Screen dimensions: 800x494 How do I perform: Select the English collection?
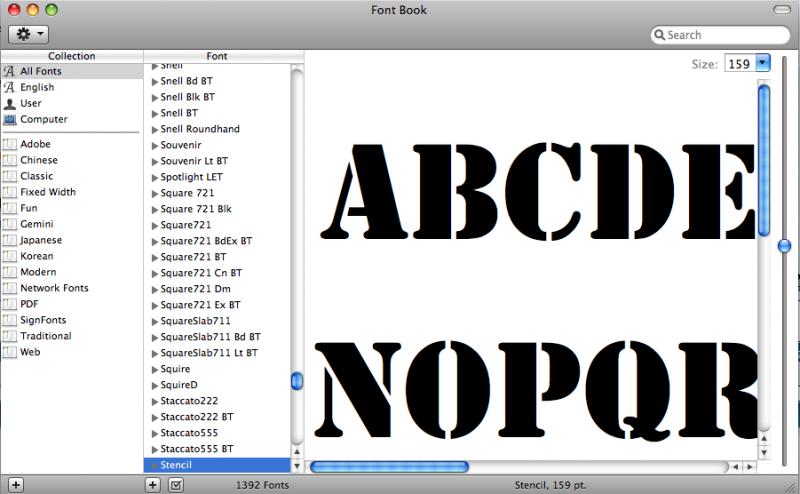pos(72,87)
